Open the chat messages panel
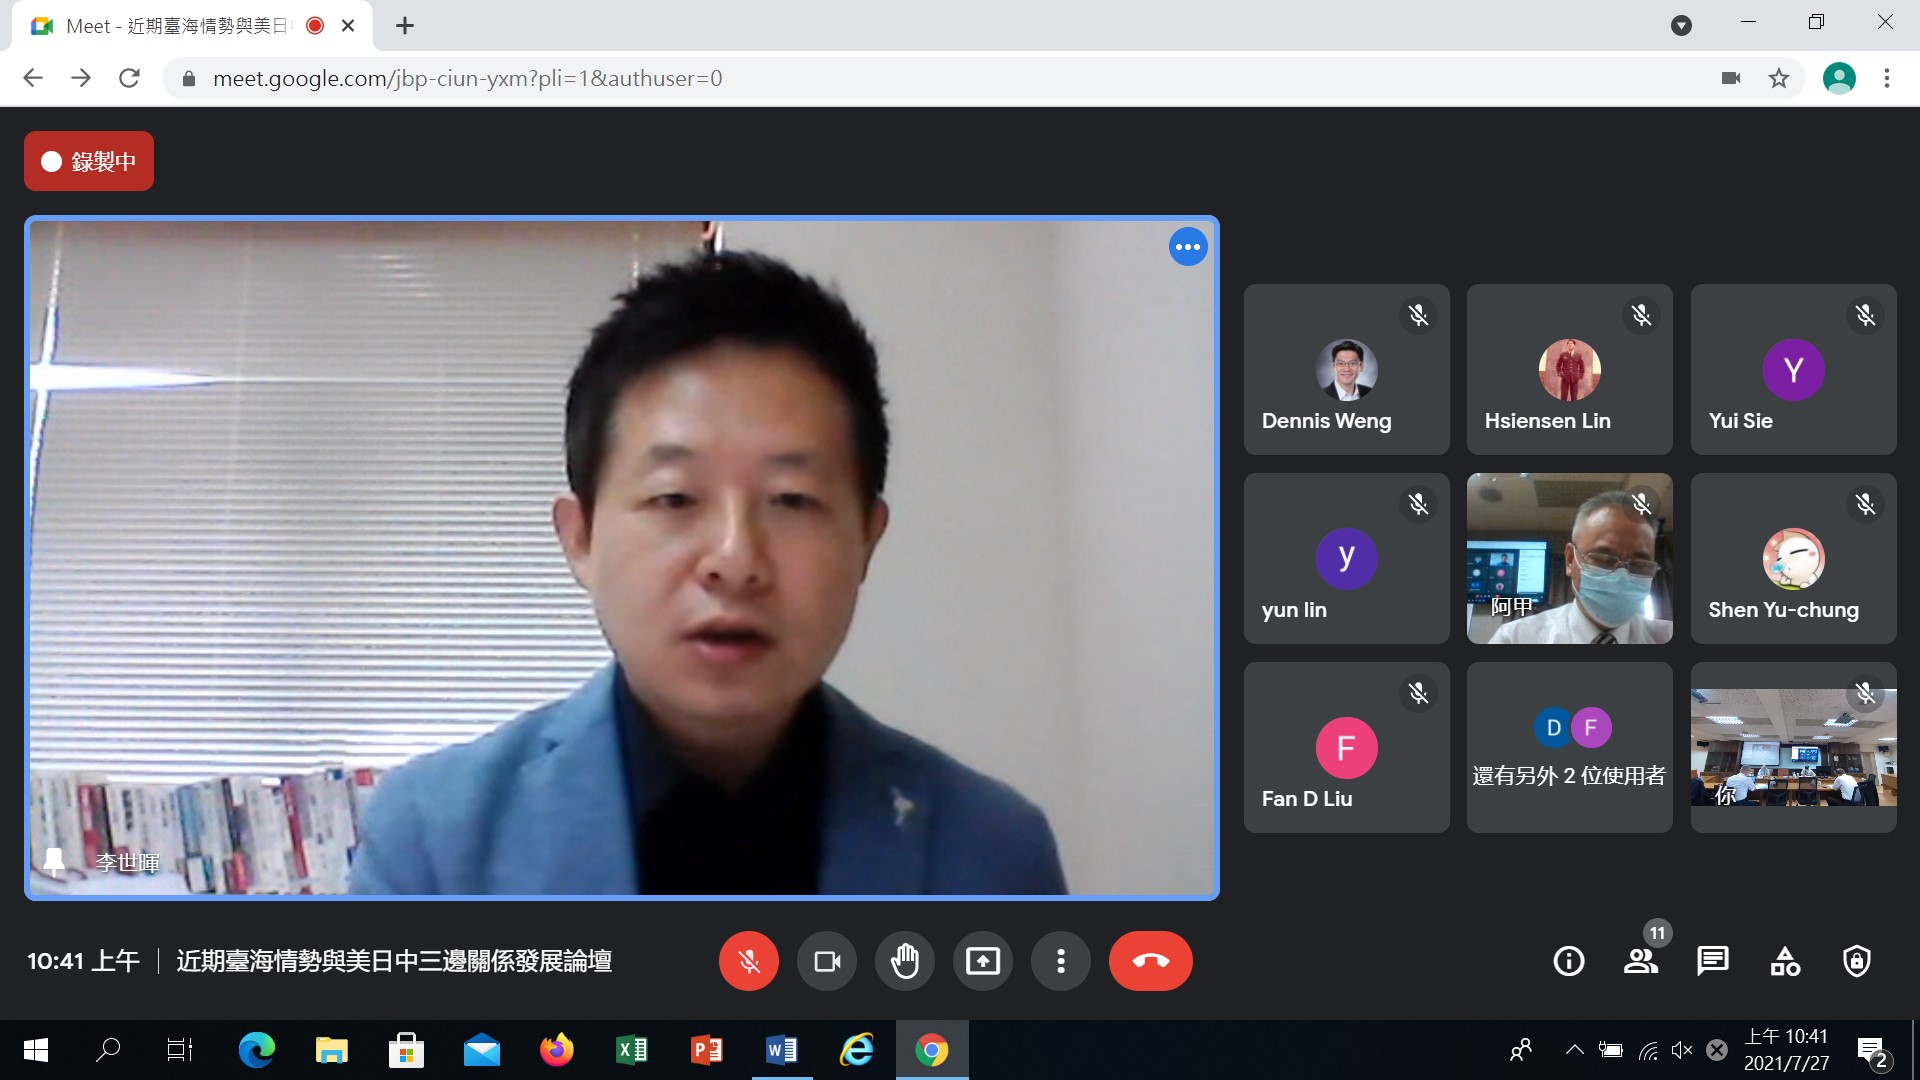Screen dimensions: 1920x1080 click(x=1713, y=961)
